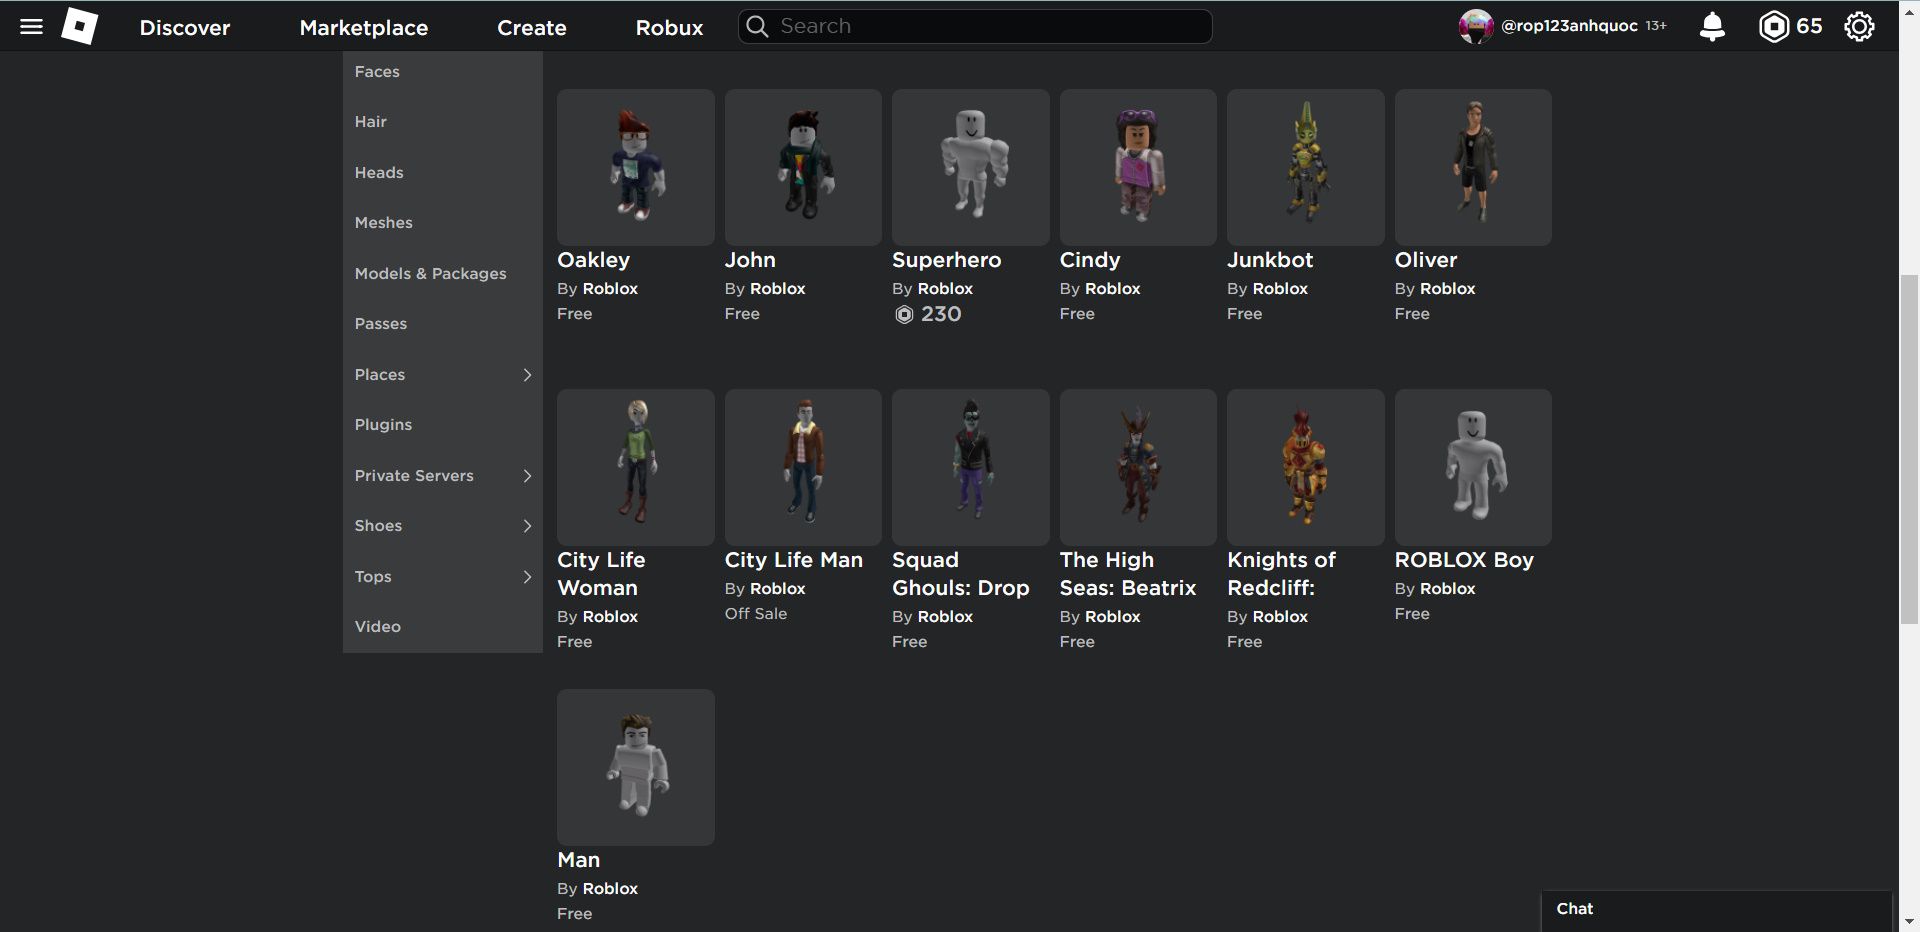1920x932 pixels.
Task: Expand the Tops category chevron
Action: [x=527, y=577]
